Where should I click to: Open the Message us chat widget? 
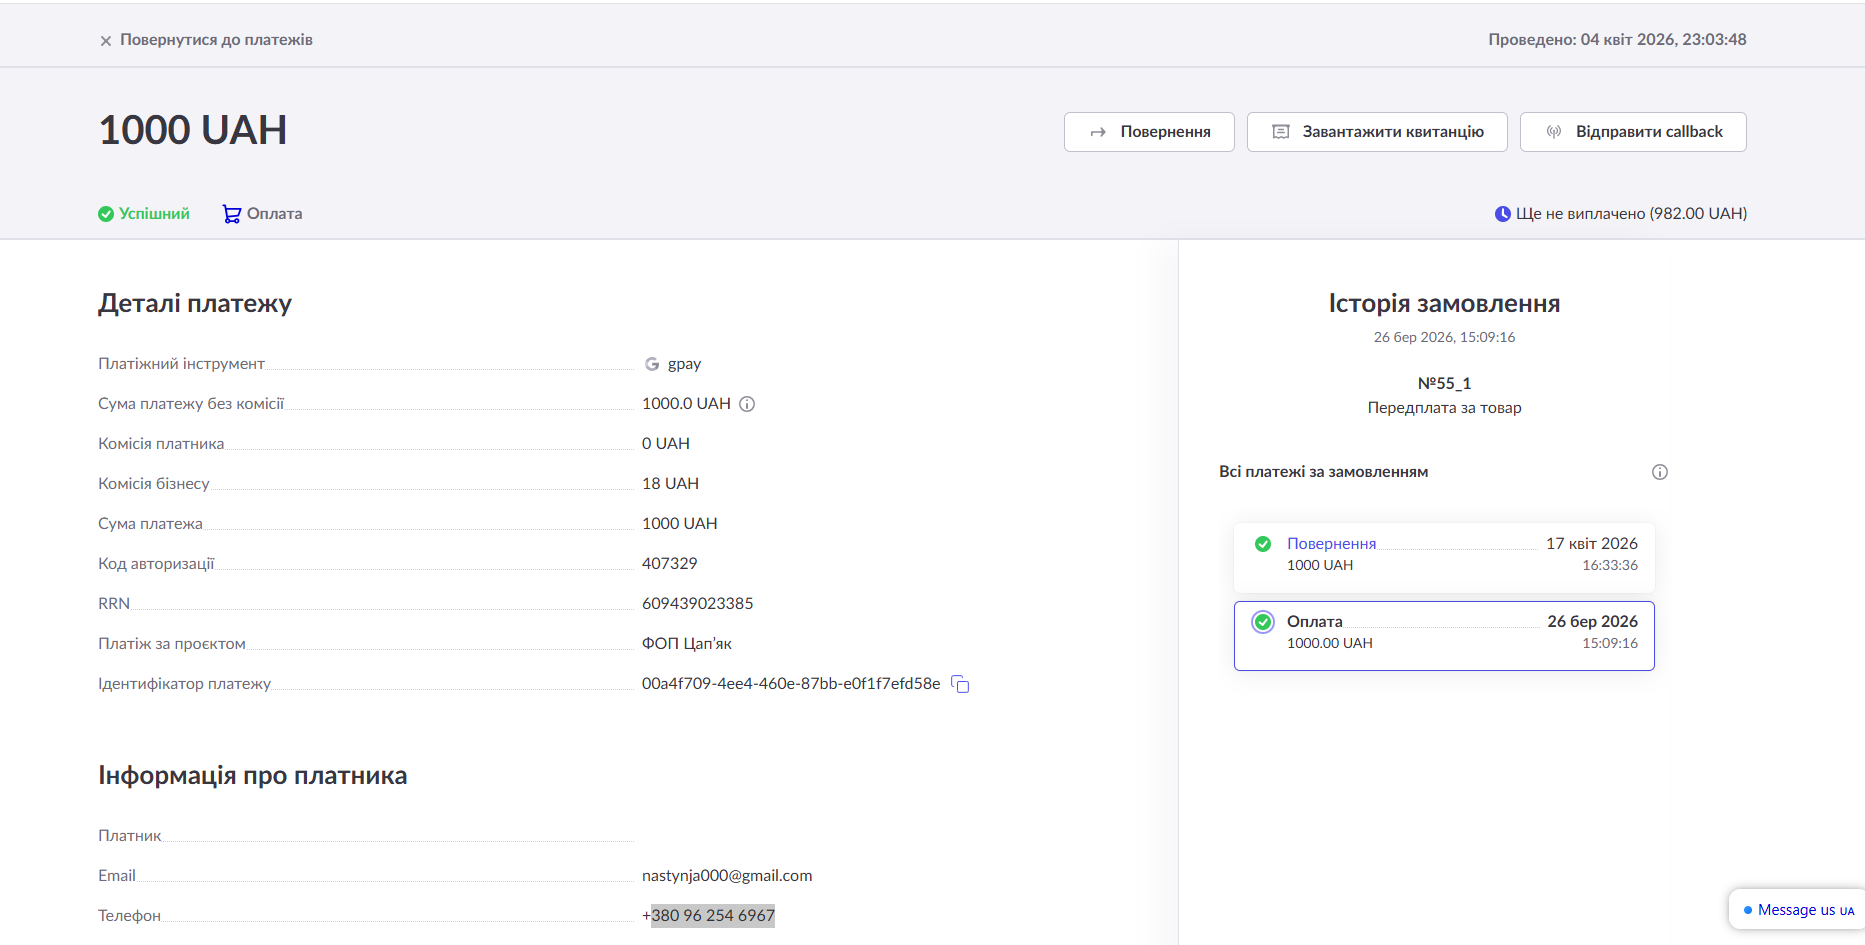tap(1798, 910)
